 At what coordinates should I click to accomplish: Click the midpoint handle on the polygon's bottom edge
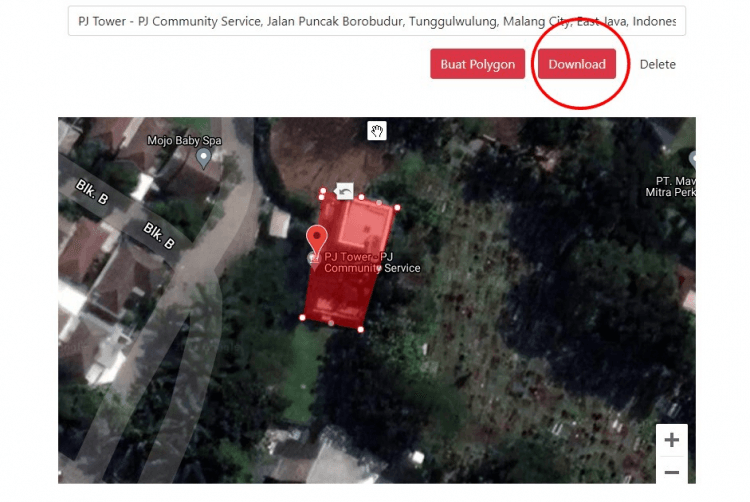(331, 323)
